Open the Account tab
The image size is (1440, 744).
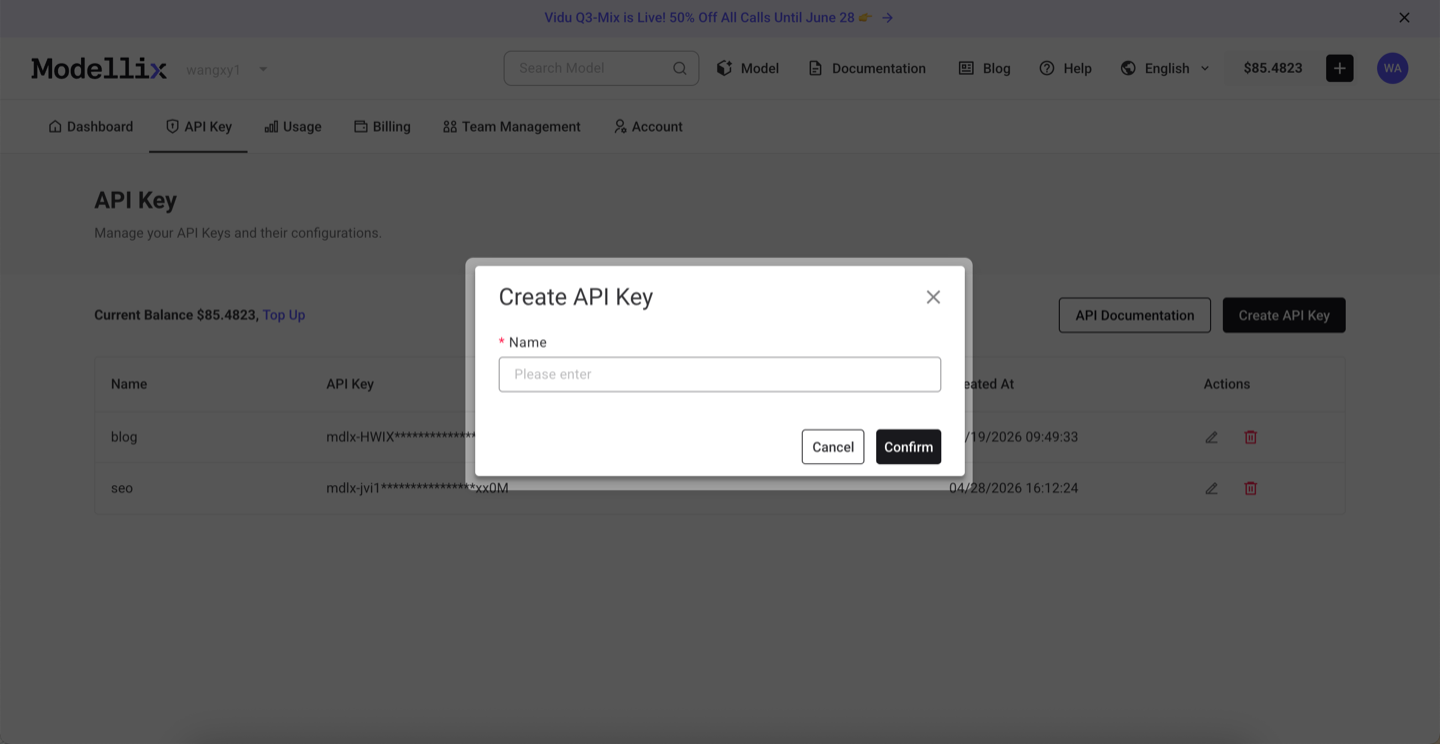click(x=648, y=127)
